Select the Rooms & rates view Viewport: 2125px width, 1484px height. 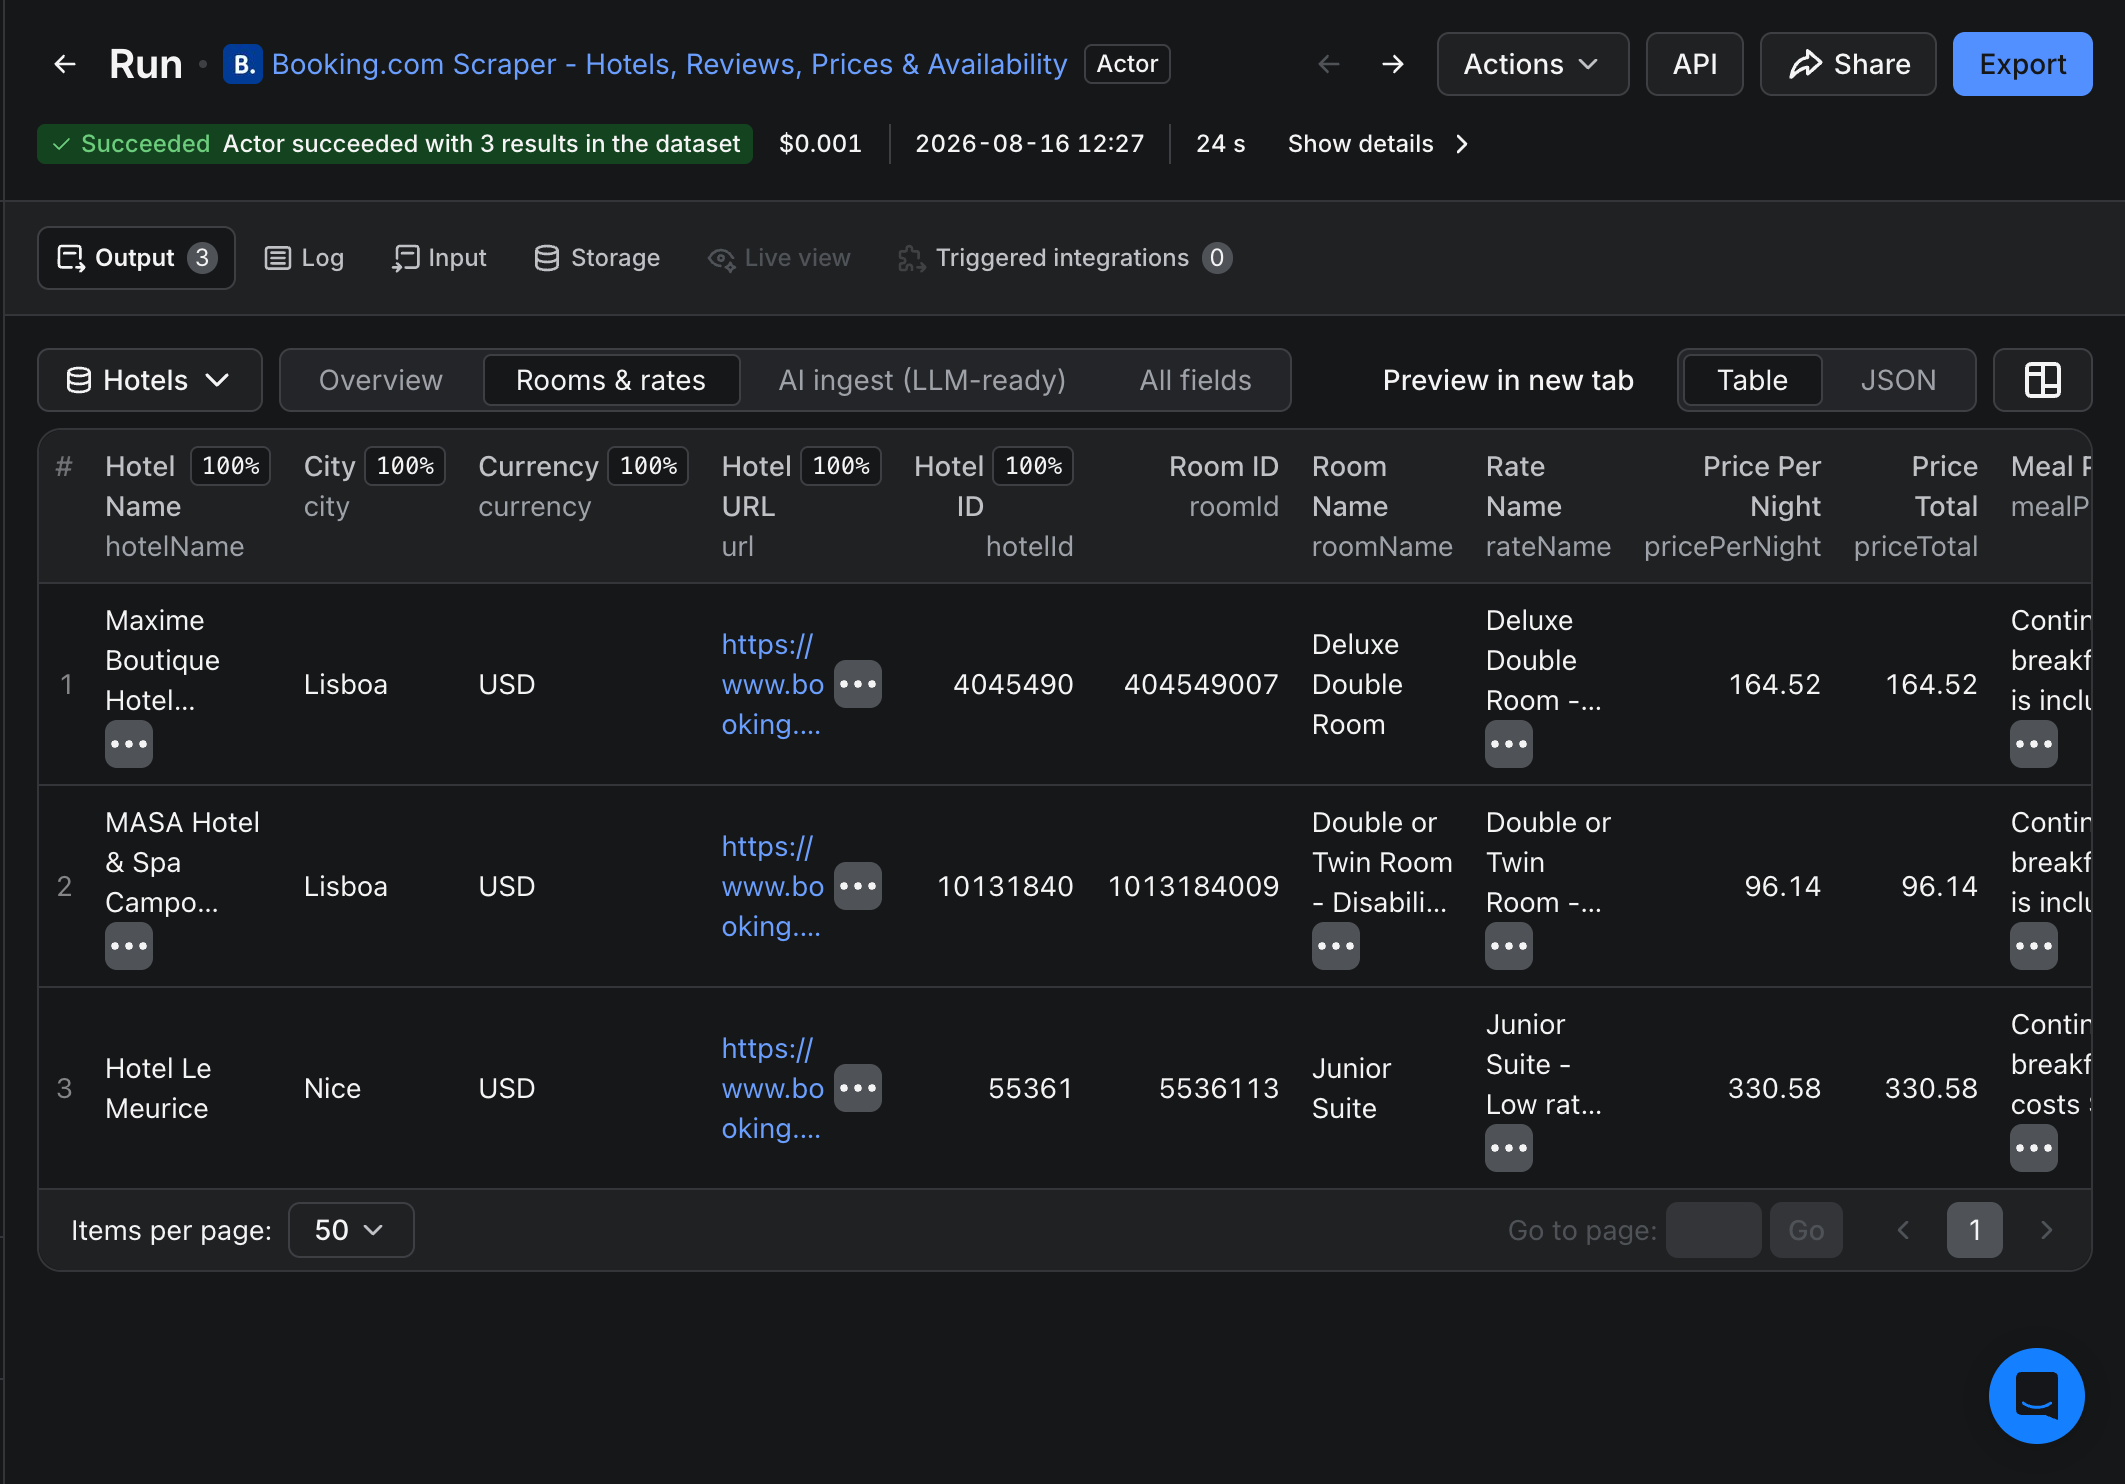tap(611, 380)
